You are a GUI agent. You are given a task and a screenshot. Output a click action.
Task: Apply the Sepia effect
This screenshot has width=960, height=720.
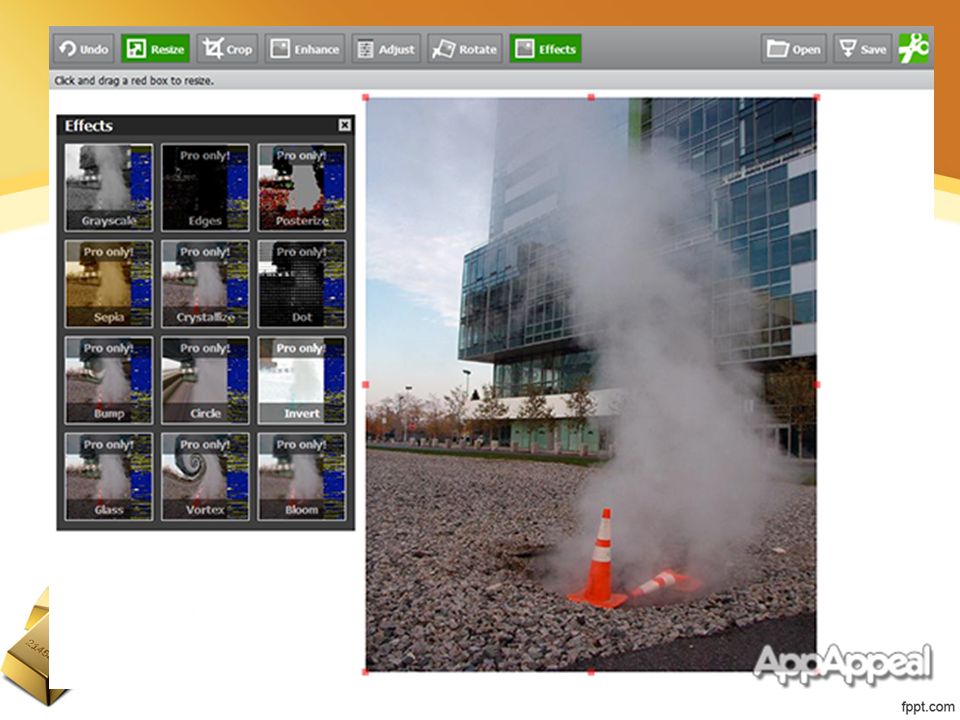pyautogui.click(x=109, y=283)
